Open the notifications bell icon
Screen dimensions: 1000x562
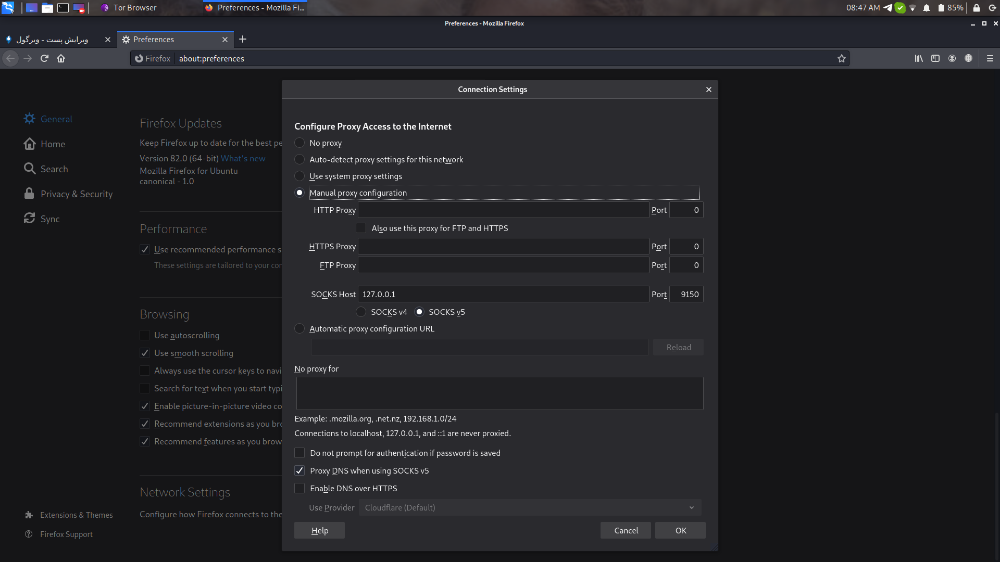click(x=926, y=8)
